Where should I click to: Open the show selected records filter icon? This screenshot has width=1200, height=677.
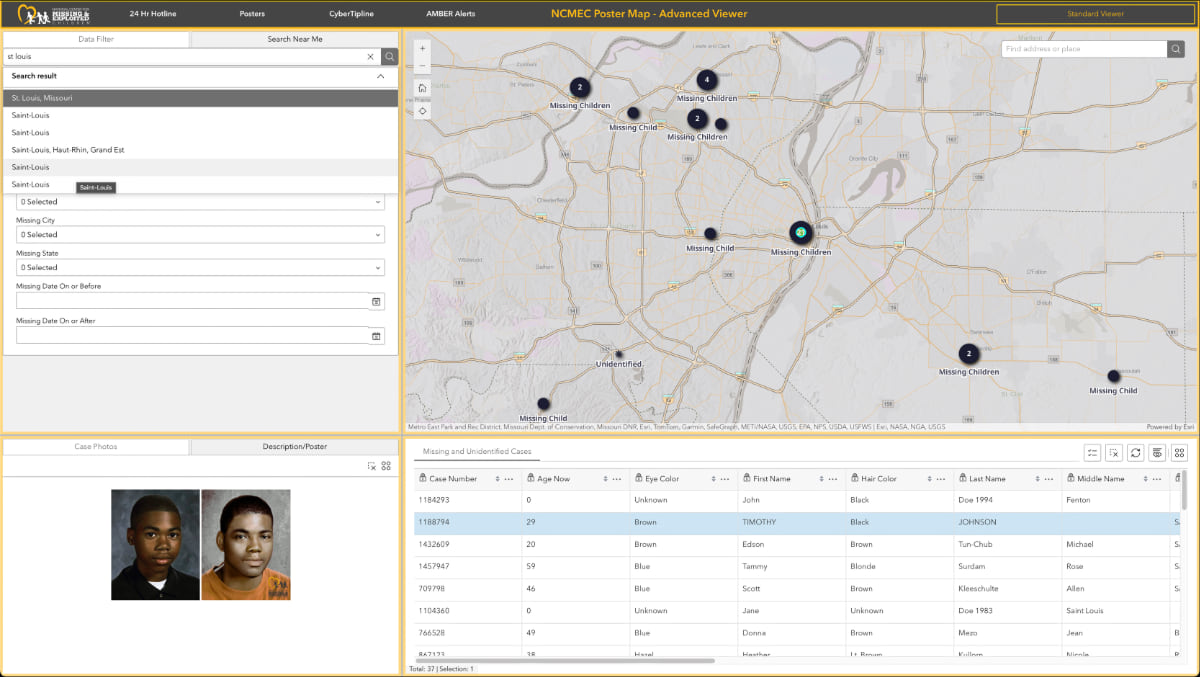tap(1092, 453)
